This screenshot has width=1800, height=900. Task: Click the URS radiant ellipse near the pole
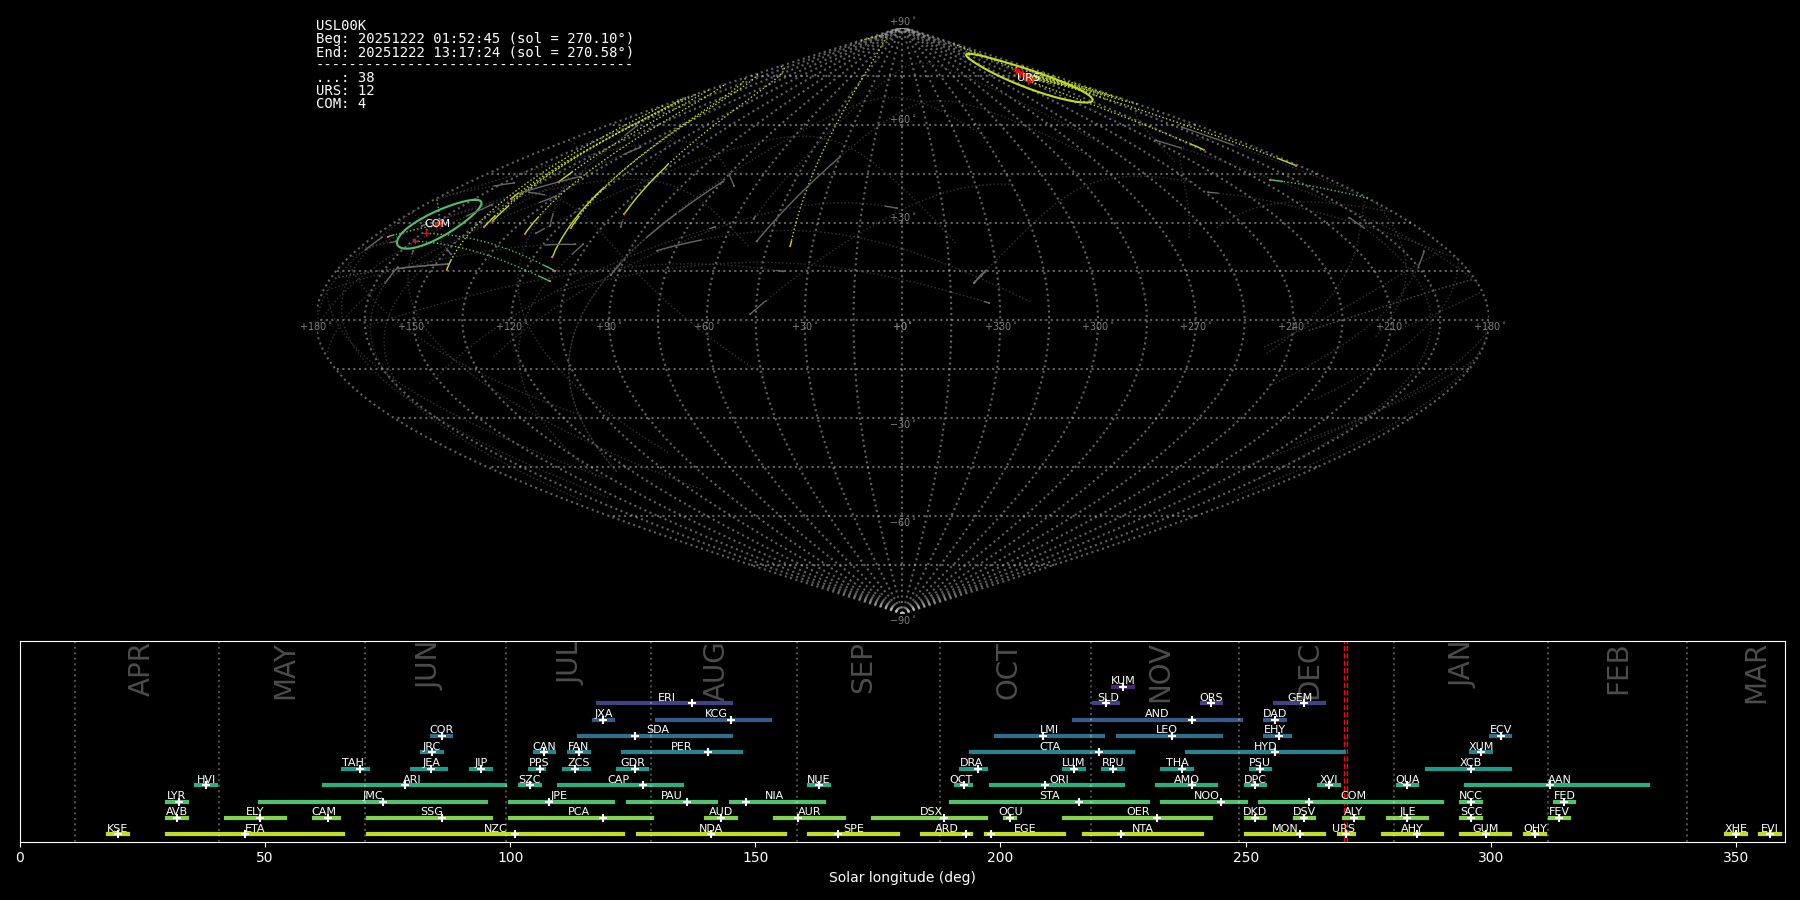tap(1028, 78)
